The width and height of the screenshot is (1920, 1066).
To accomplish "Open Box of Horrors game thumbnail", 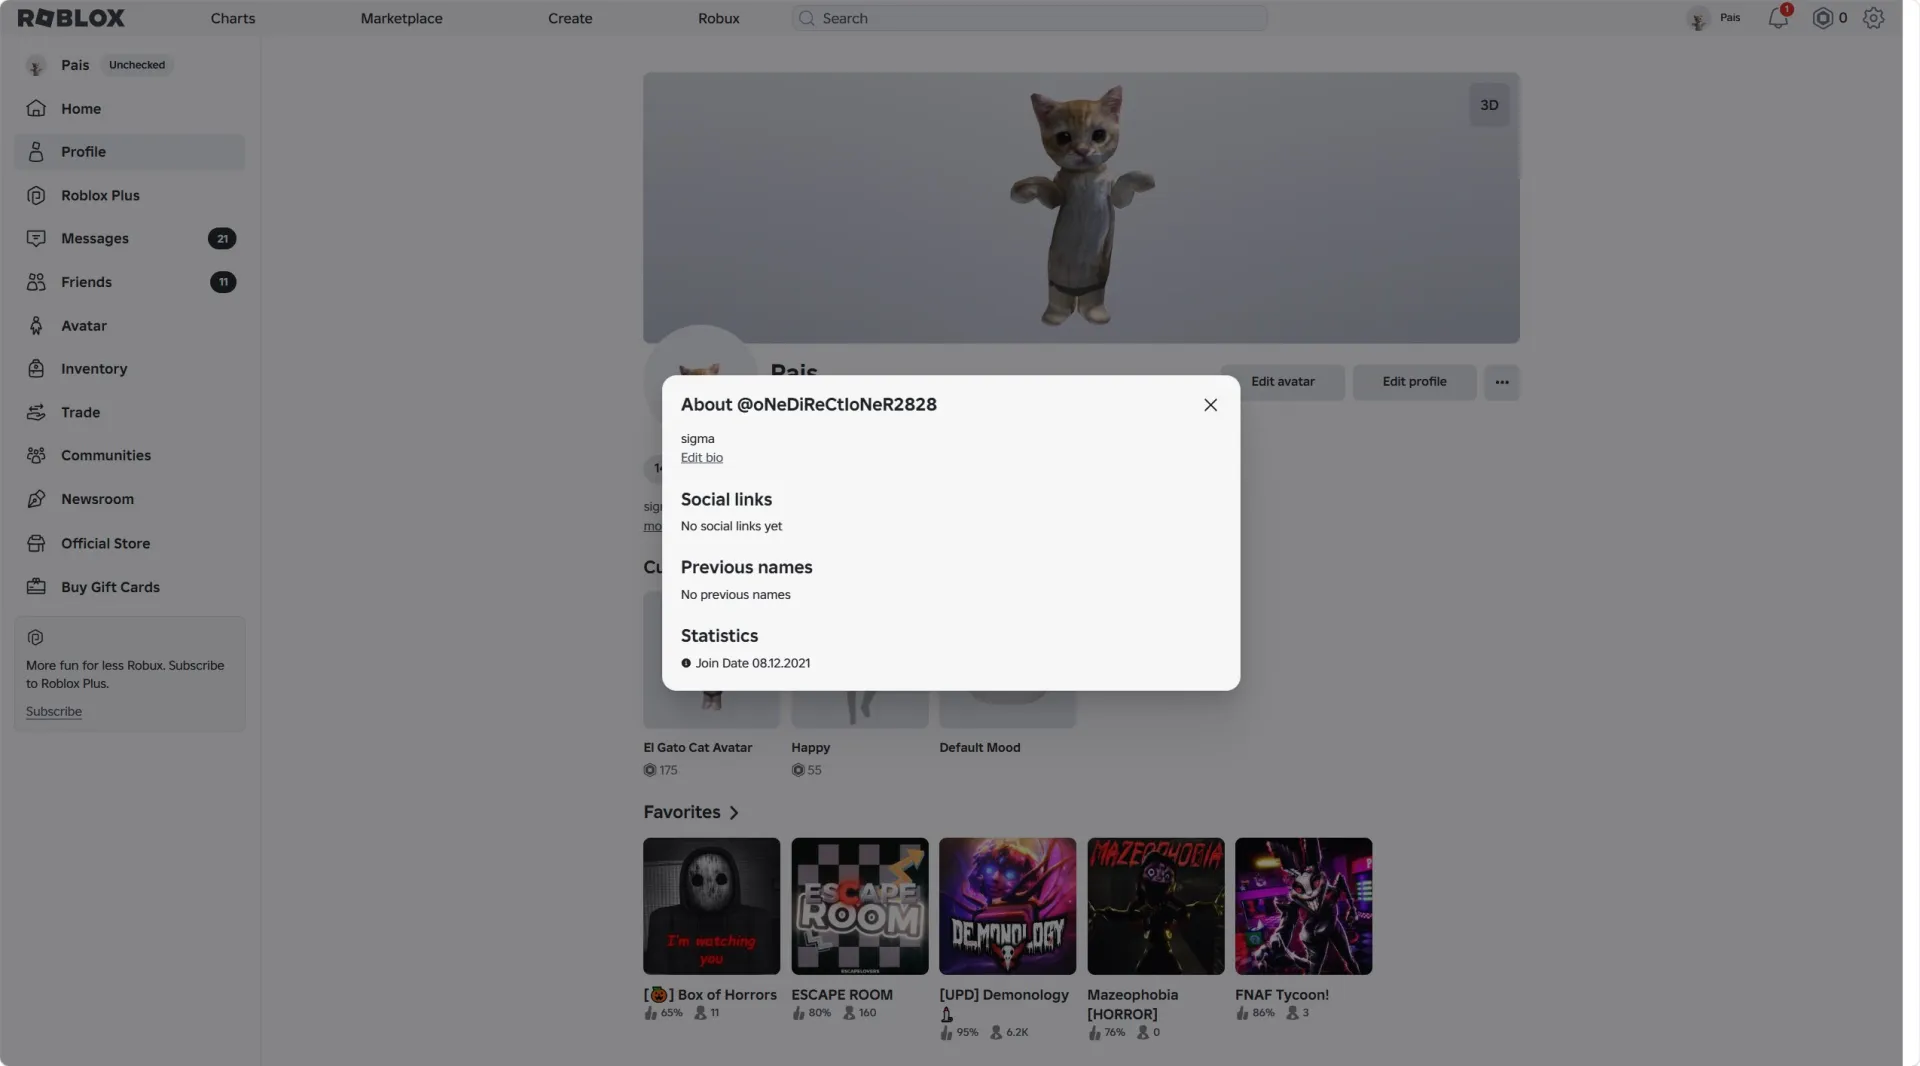I will pos(711,906).
